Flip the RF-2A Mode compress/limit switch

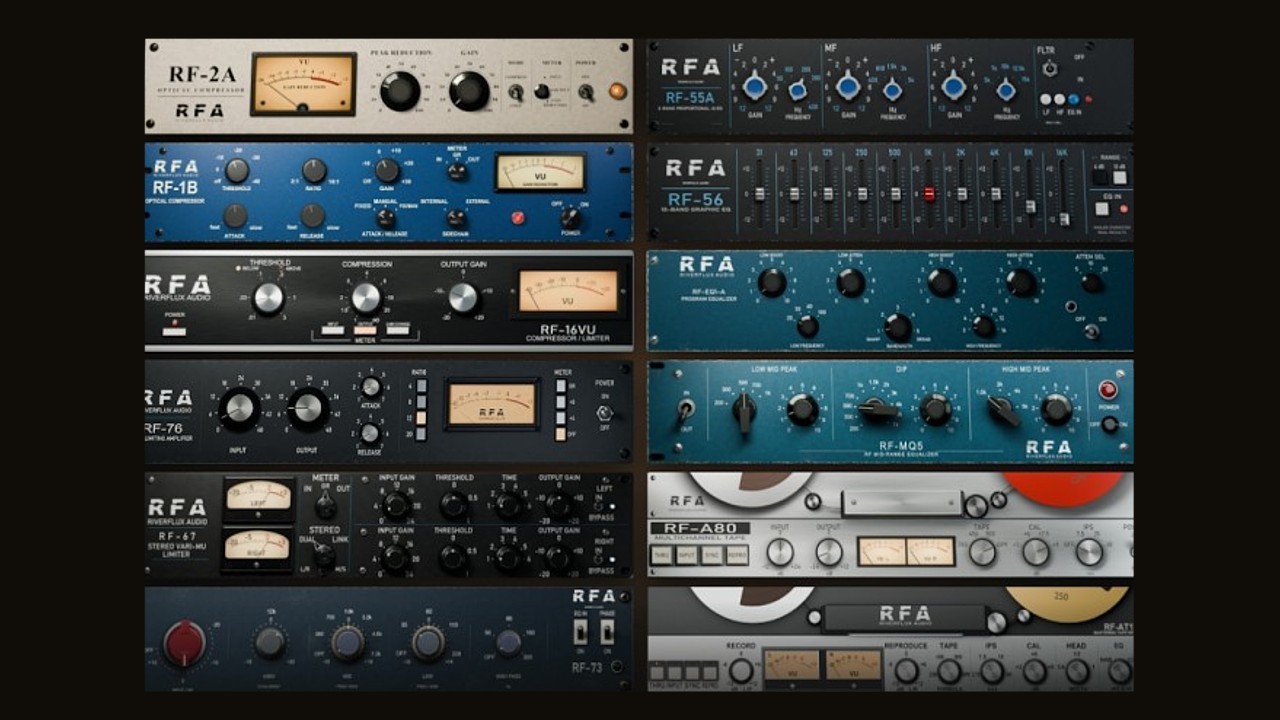[516, 92]
